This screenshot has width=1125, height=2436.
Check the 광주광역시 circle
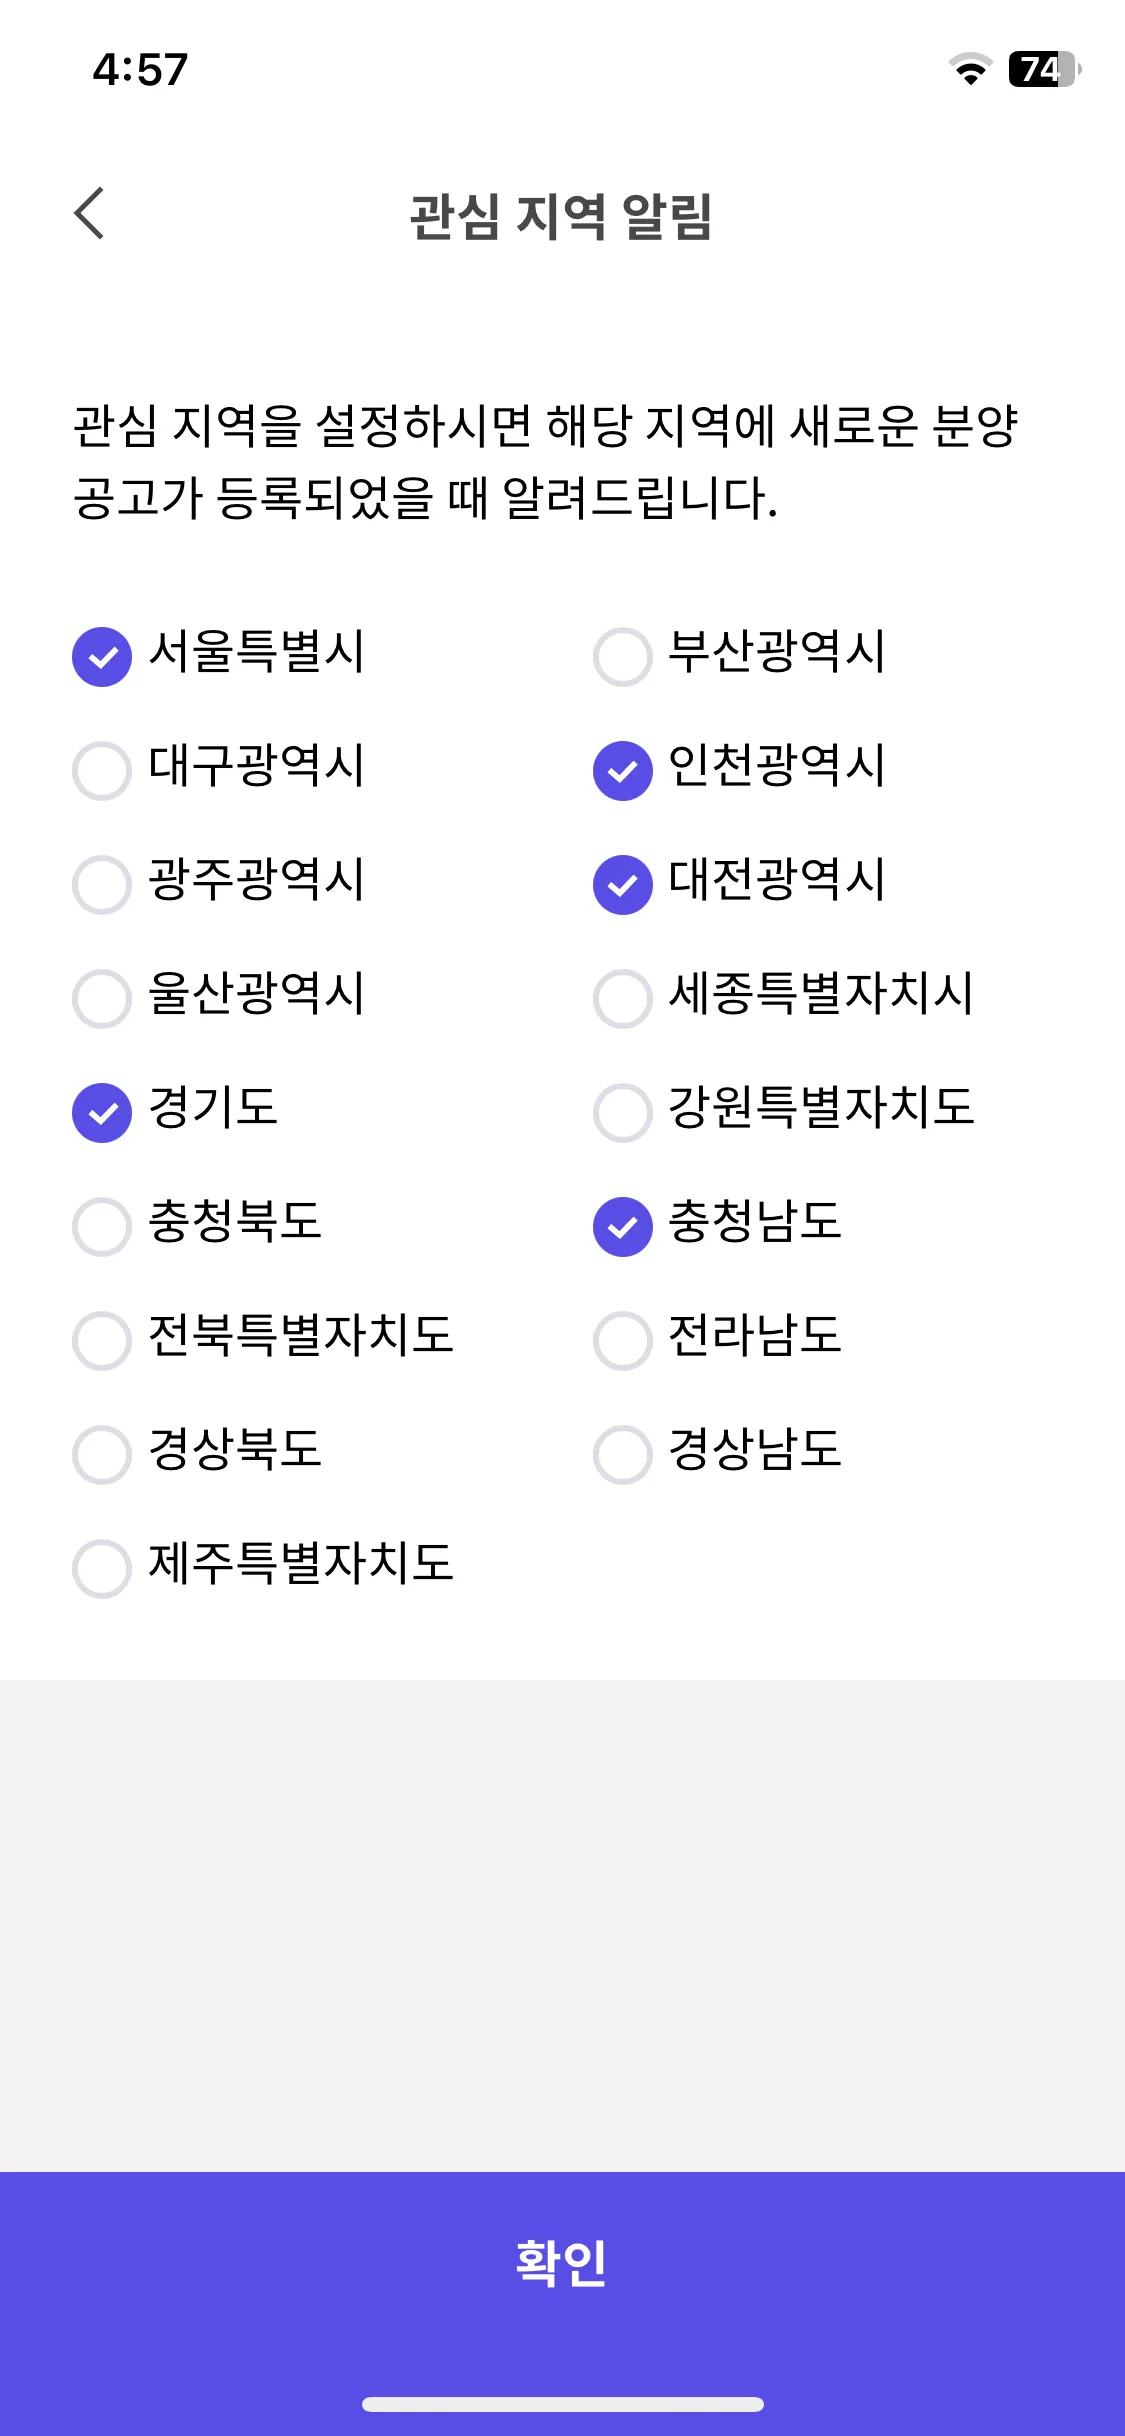coord(102,885)
